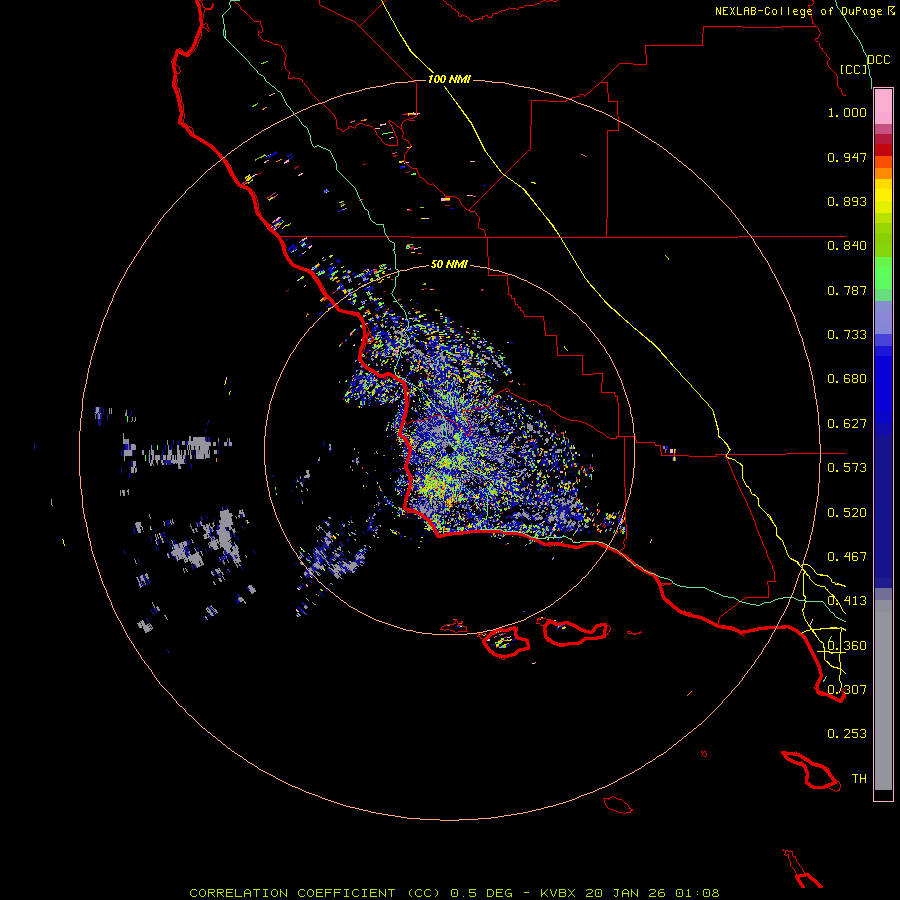The width and height of the screenshot is (900, 900).
Task: Select the 0.680 legend value
Action: 847,379
